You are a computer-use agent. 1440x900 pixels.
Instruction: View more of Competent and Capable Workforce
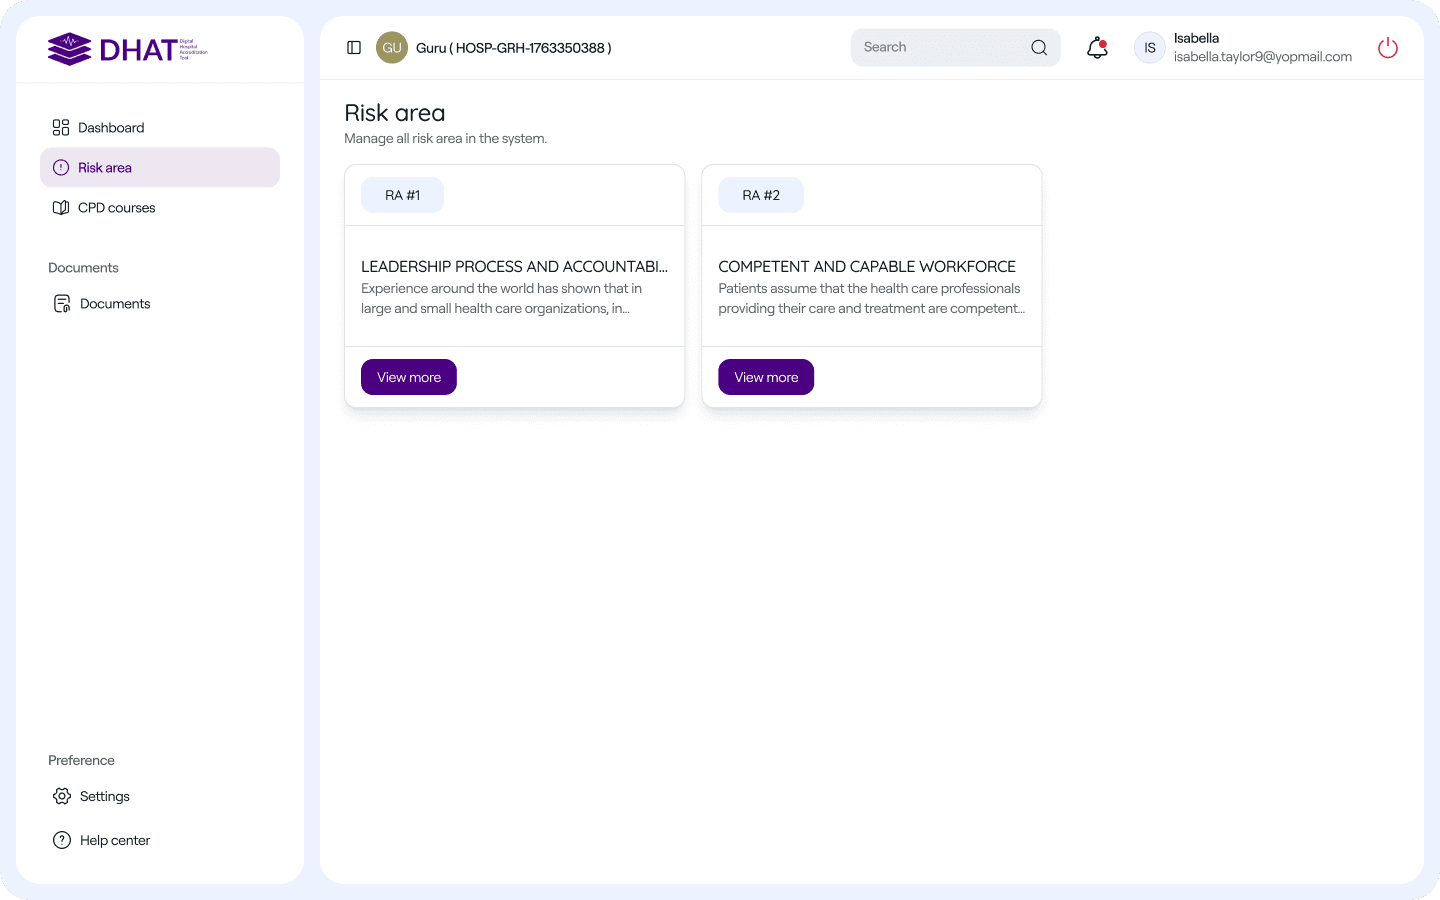point(766,377)
